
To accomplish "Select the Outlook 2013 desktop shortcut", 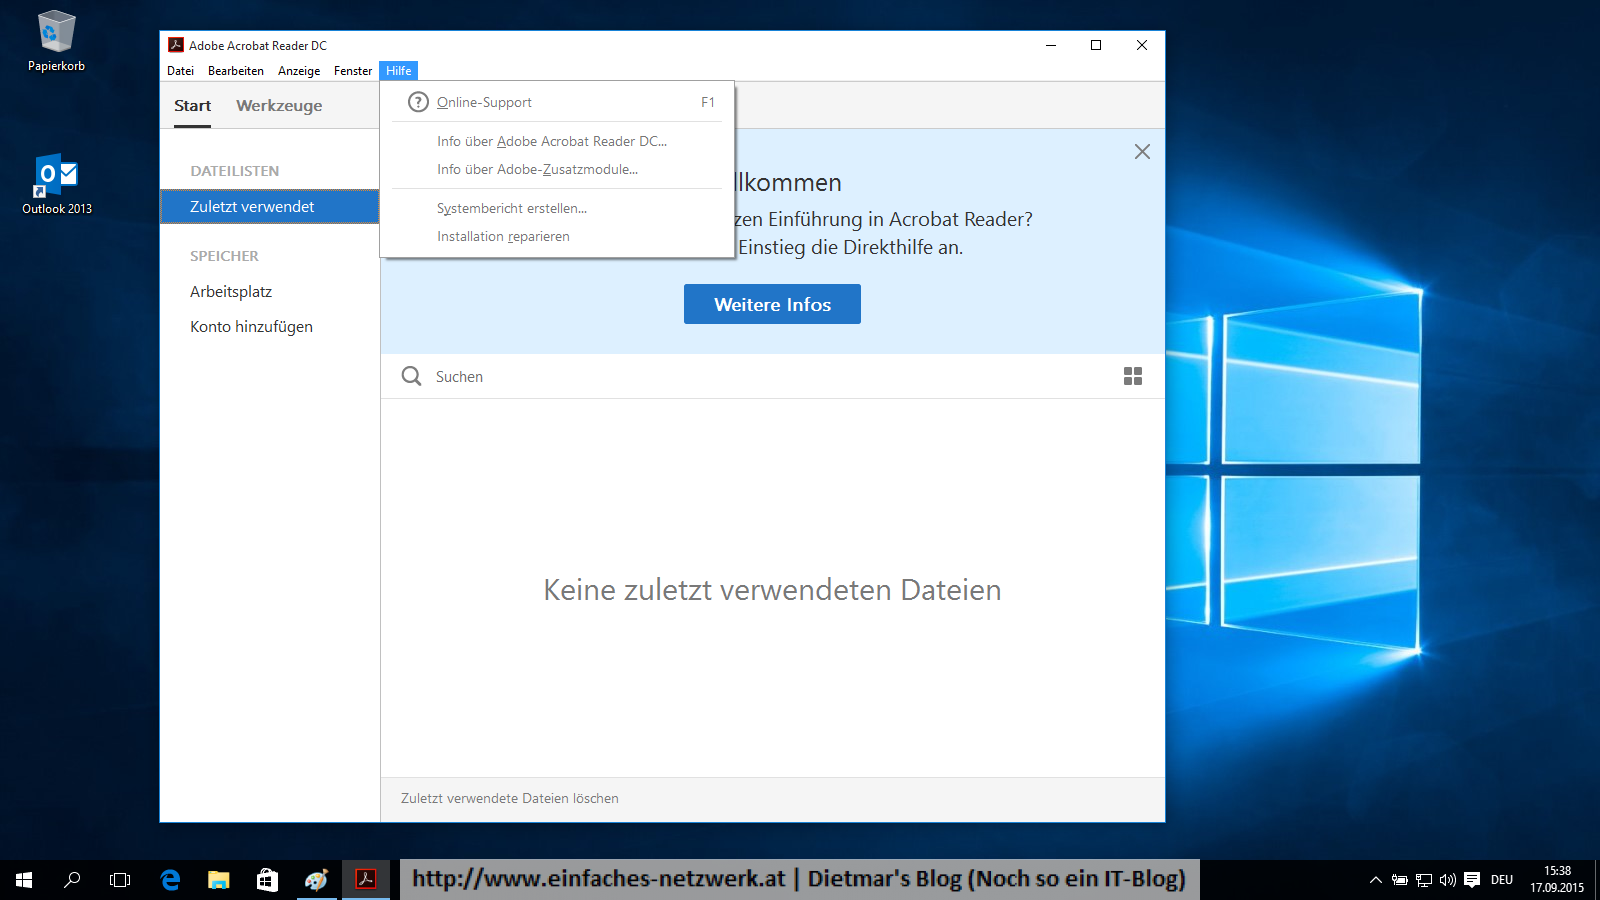I will point(57,185).
